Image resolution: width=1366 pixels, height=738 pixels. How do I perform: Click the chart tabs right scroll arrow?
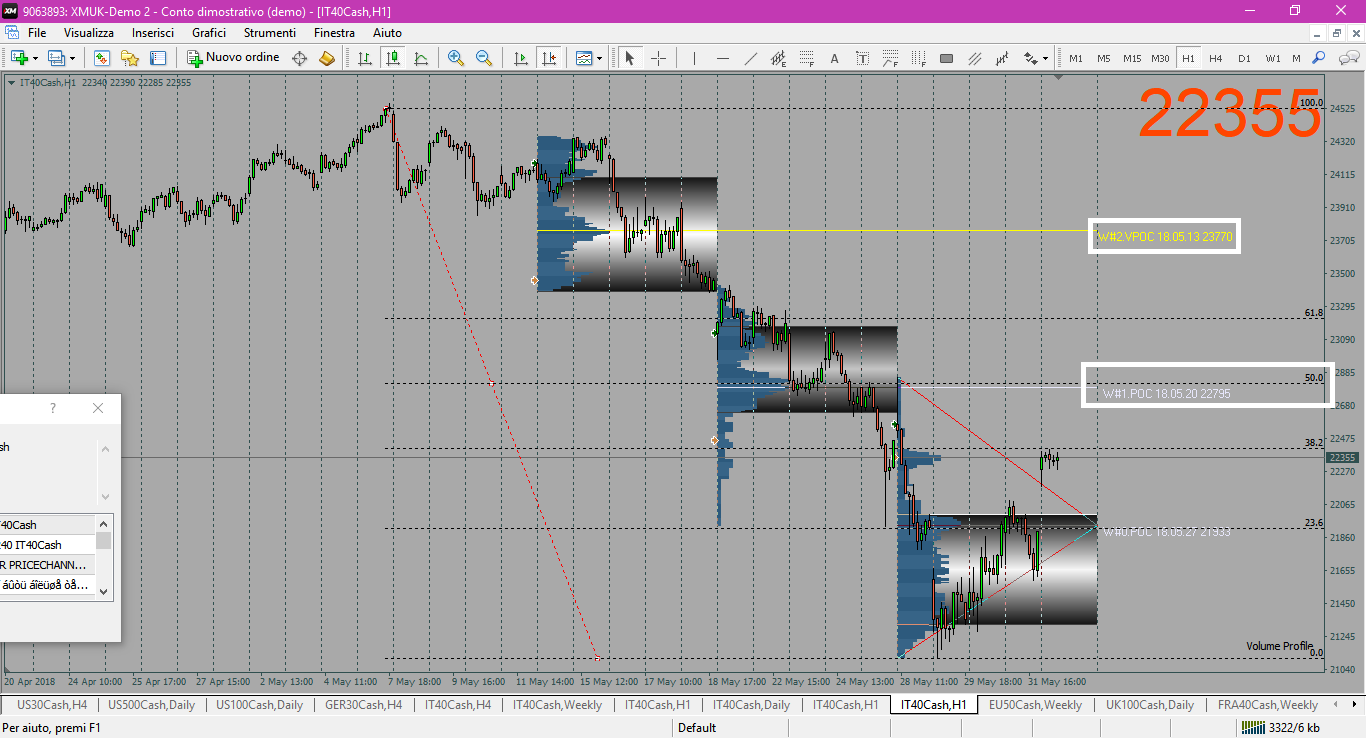click(1356, 705)
